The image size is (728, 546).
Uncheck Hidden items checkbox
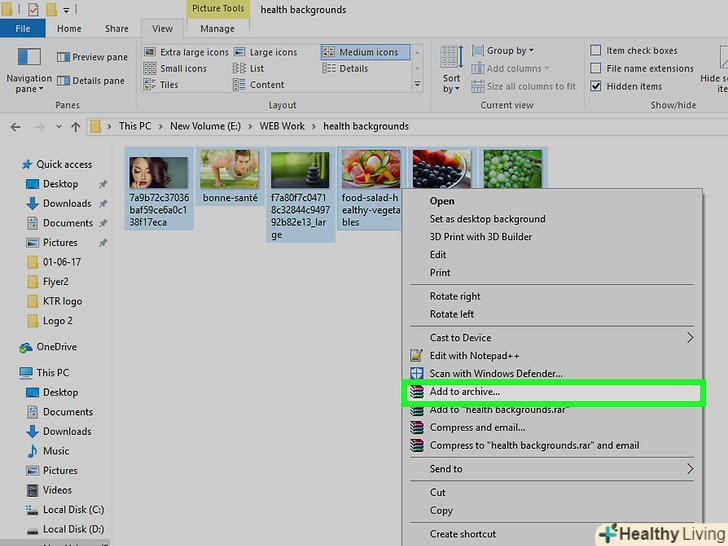(595, 86)
